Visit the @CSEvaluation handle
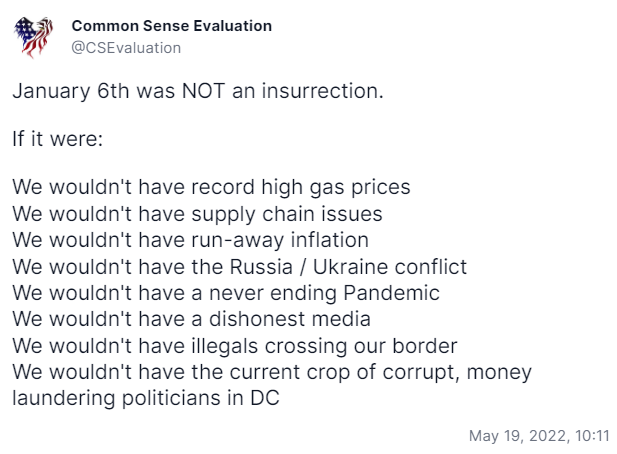Image resolution: width=617 pixels, height=454 pixels. [126, 48]
